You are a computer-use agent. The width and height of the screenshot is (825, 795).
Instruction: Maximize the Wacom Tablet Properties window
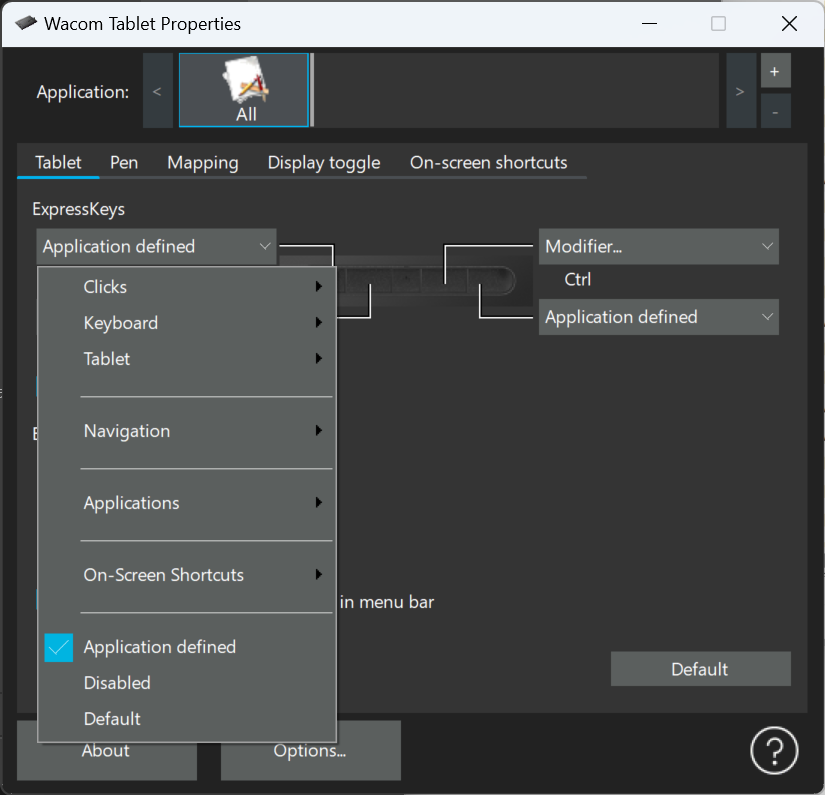tap(718, 24)
